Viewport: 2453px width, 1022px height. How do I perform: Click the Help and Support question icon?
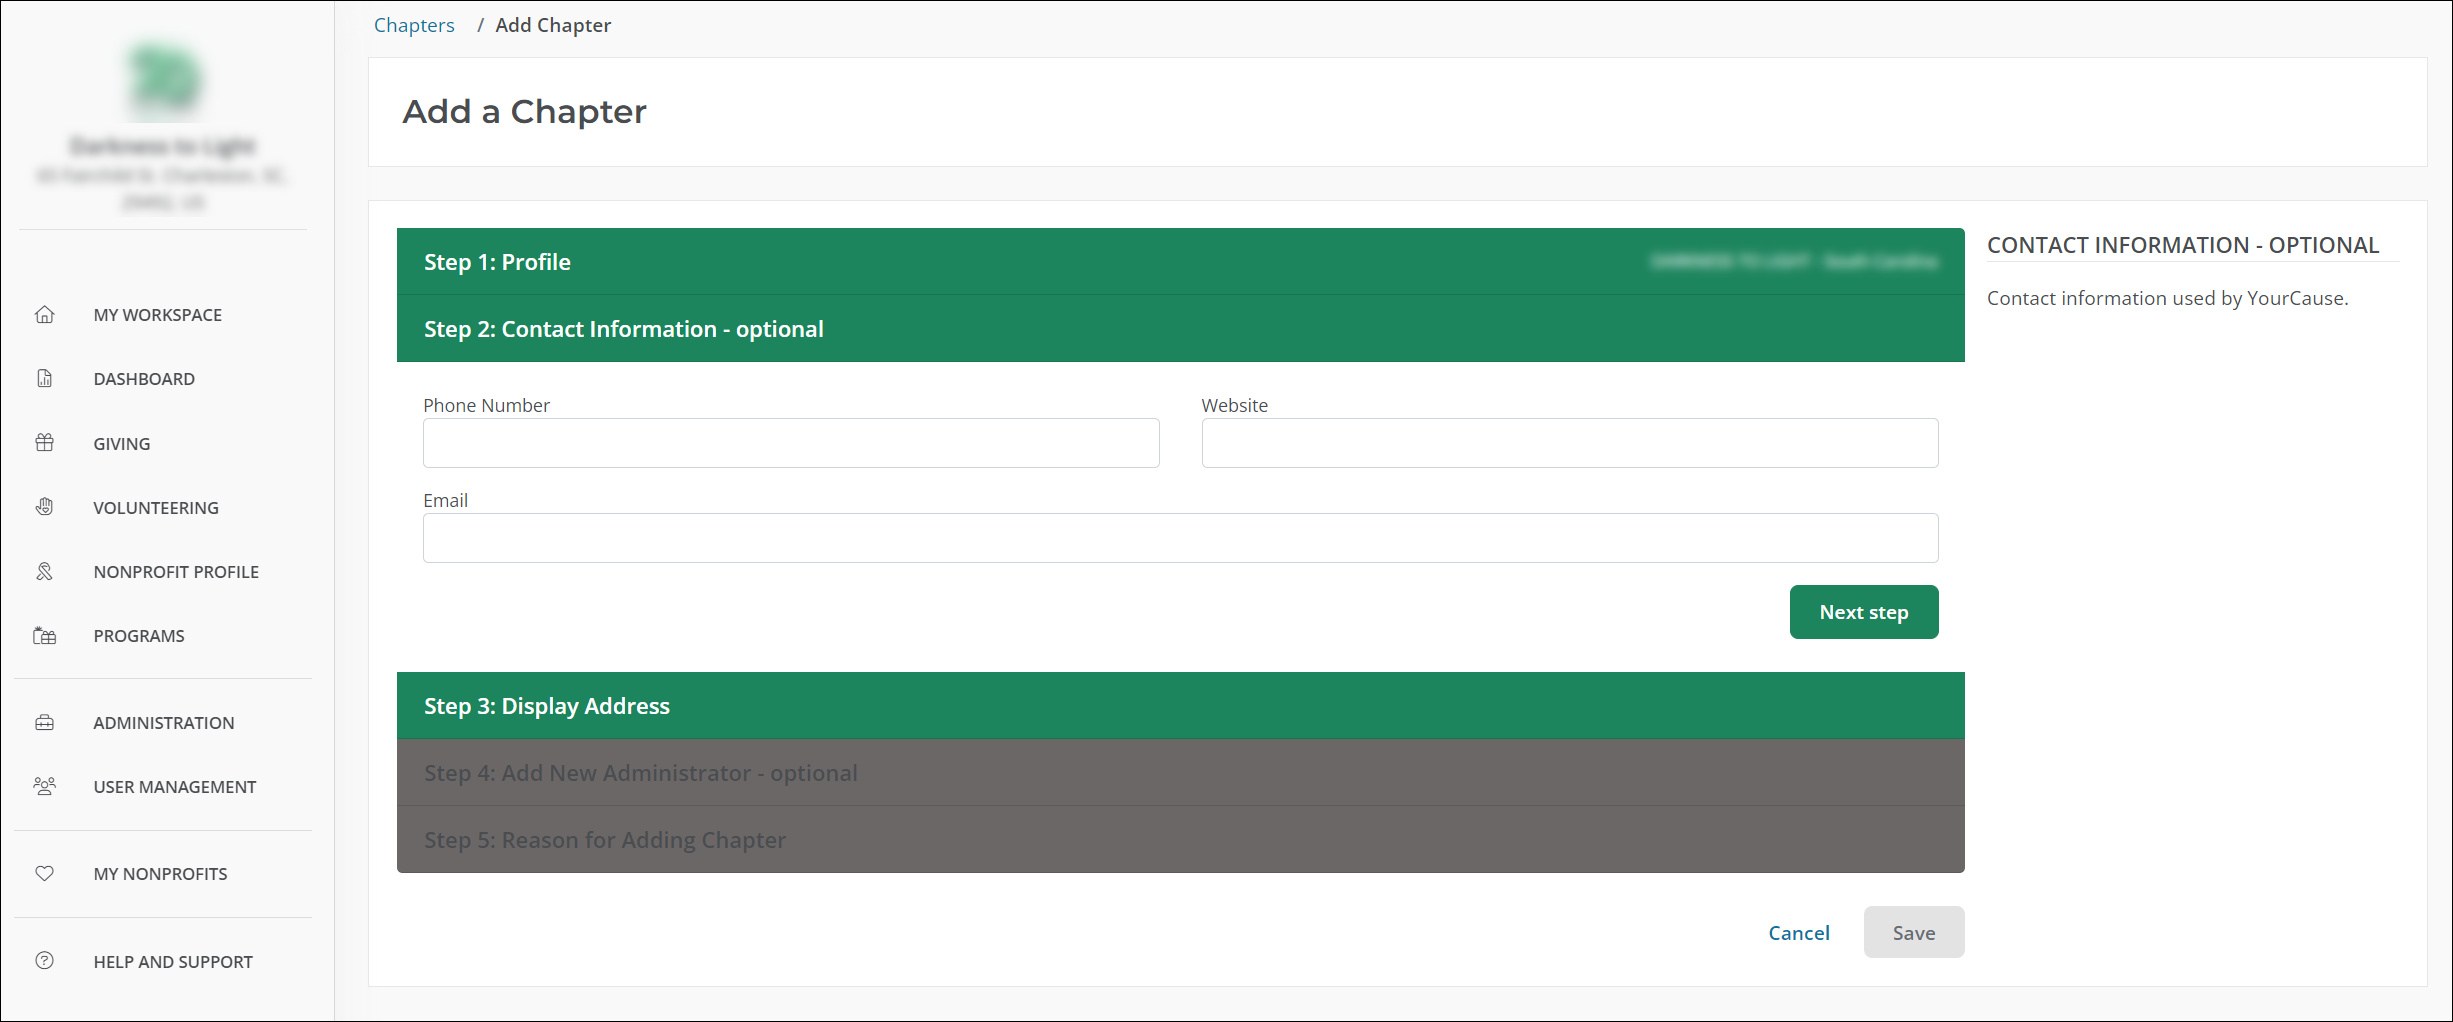45,961
